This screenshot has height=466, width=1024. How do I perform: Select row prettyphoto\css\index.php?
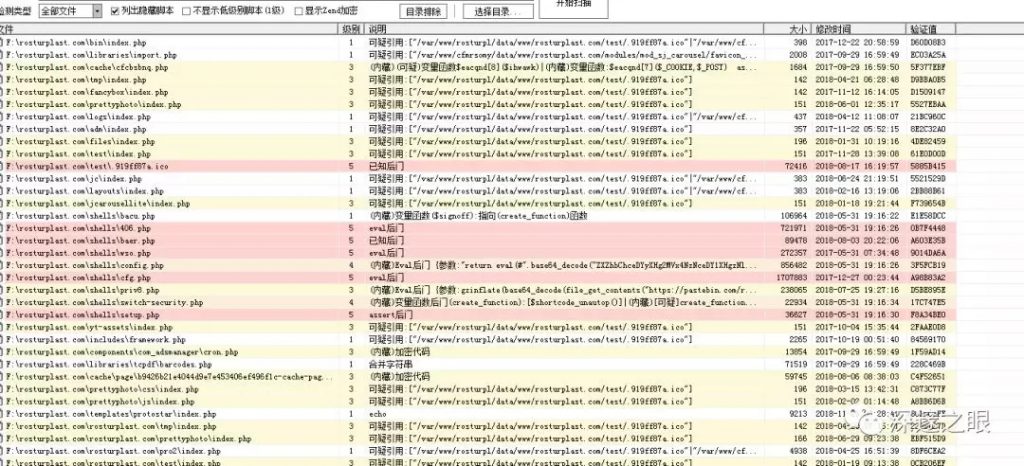[478, 390]
